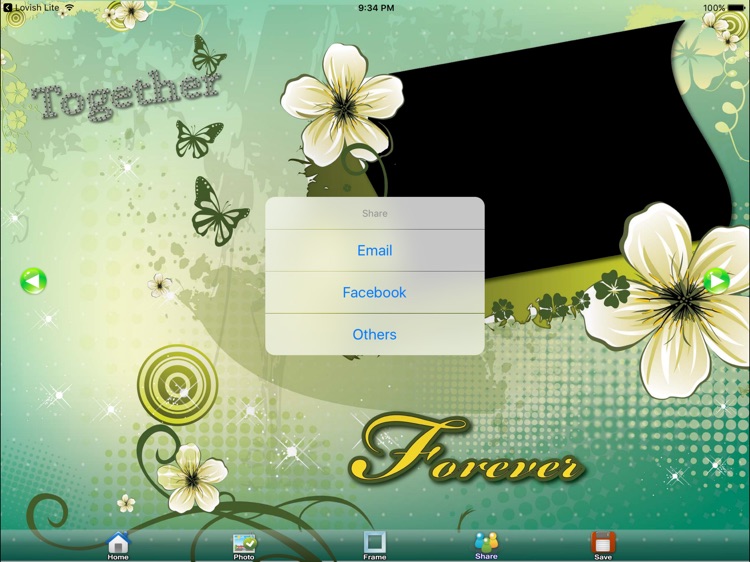
Task: Choose Email in the Share popup
Action: point(375,251)
